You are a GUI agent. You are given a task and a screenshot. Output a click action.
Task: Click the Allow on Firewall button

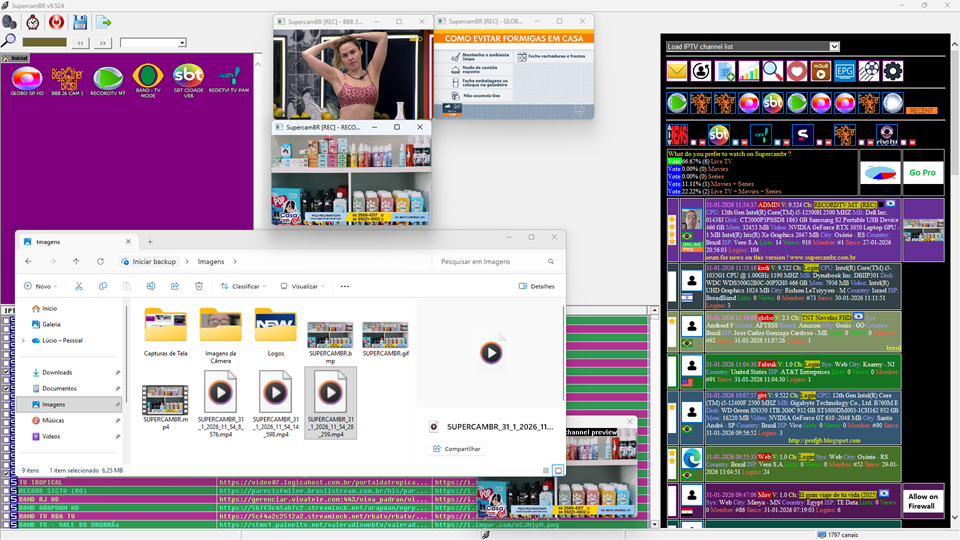(921, 501)
